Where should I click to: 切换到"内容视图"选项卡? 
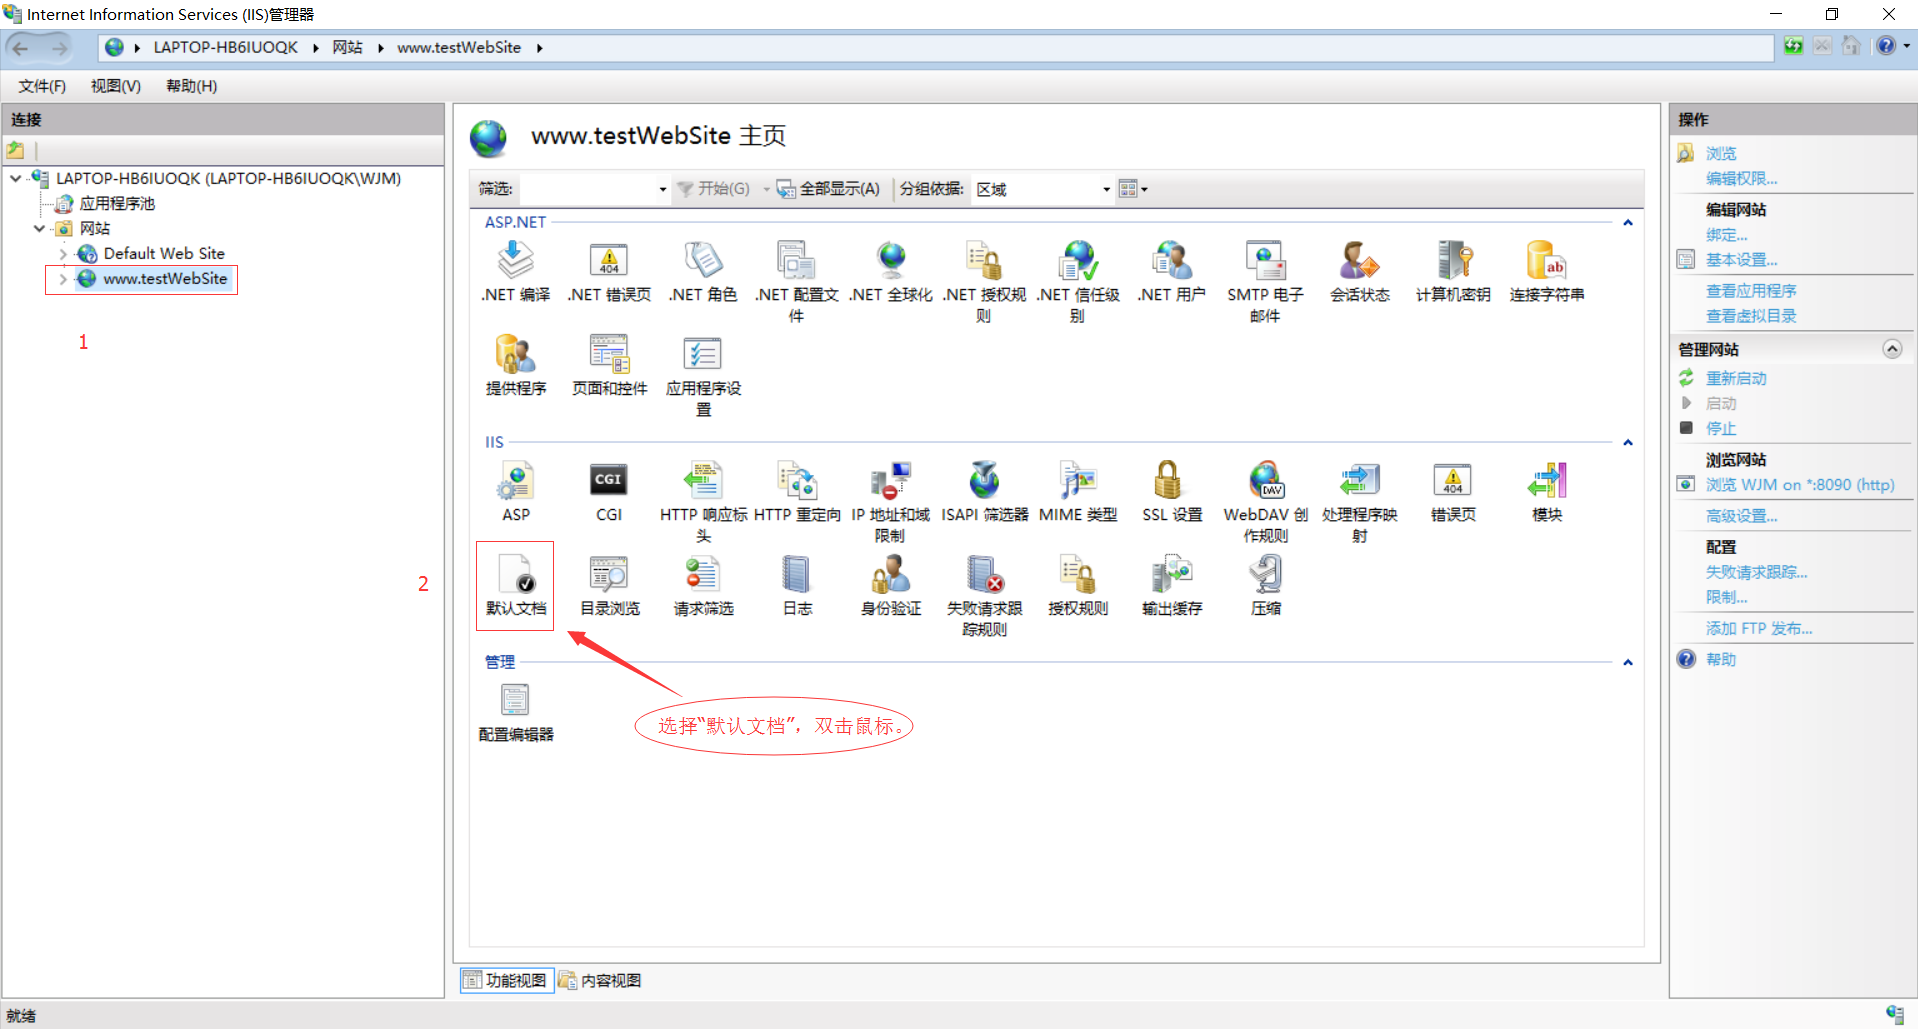pos(600,980)
